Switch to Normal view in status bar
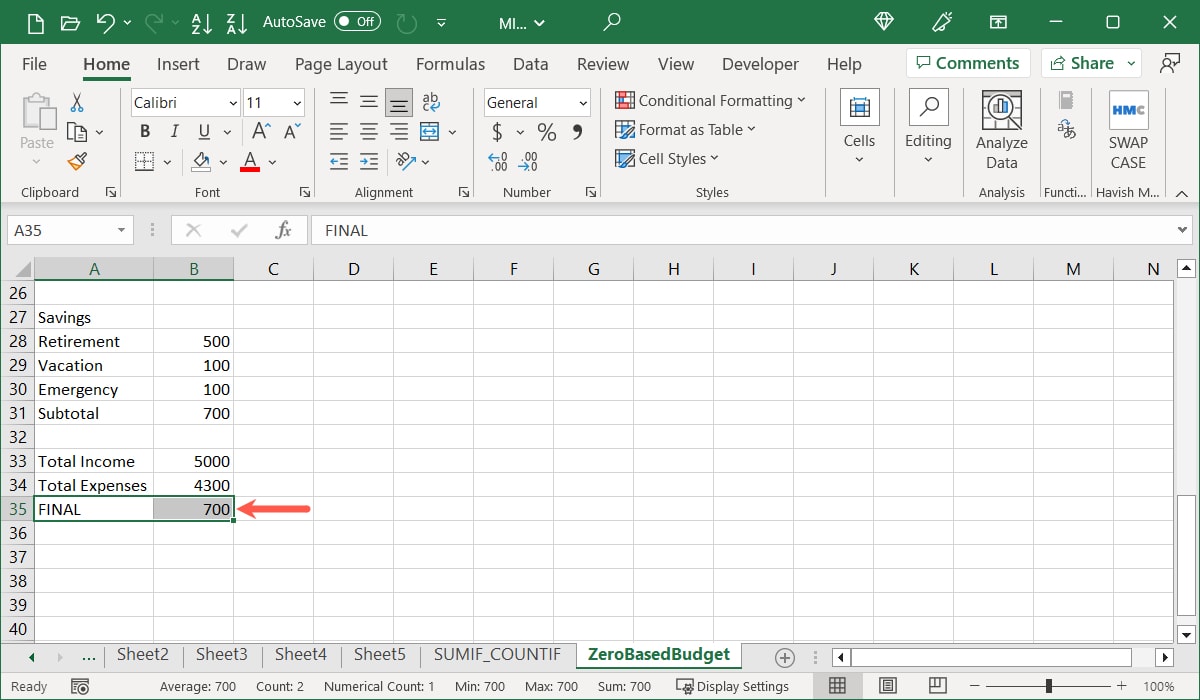 coord(838,686)
